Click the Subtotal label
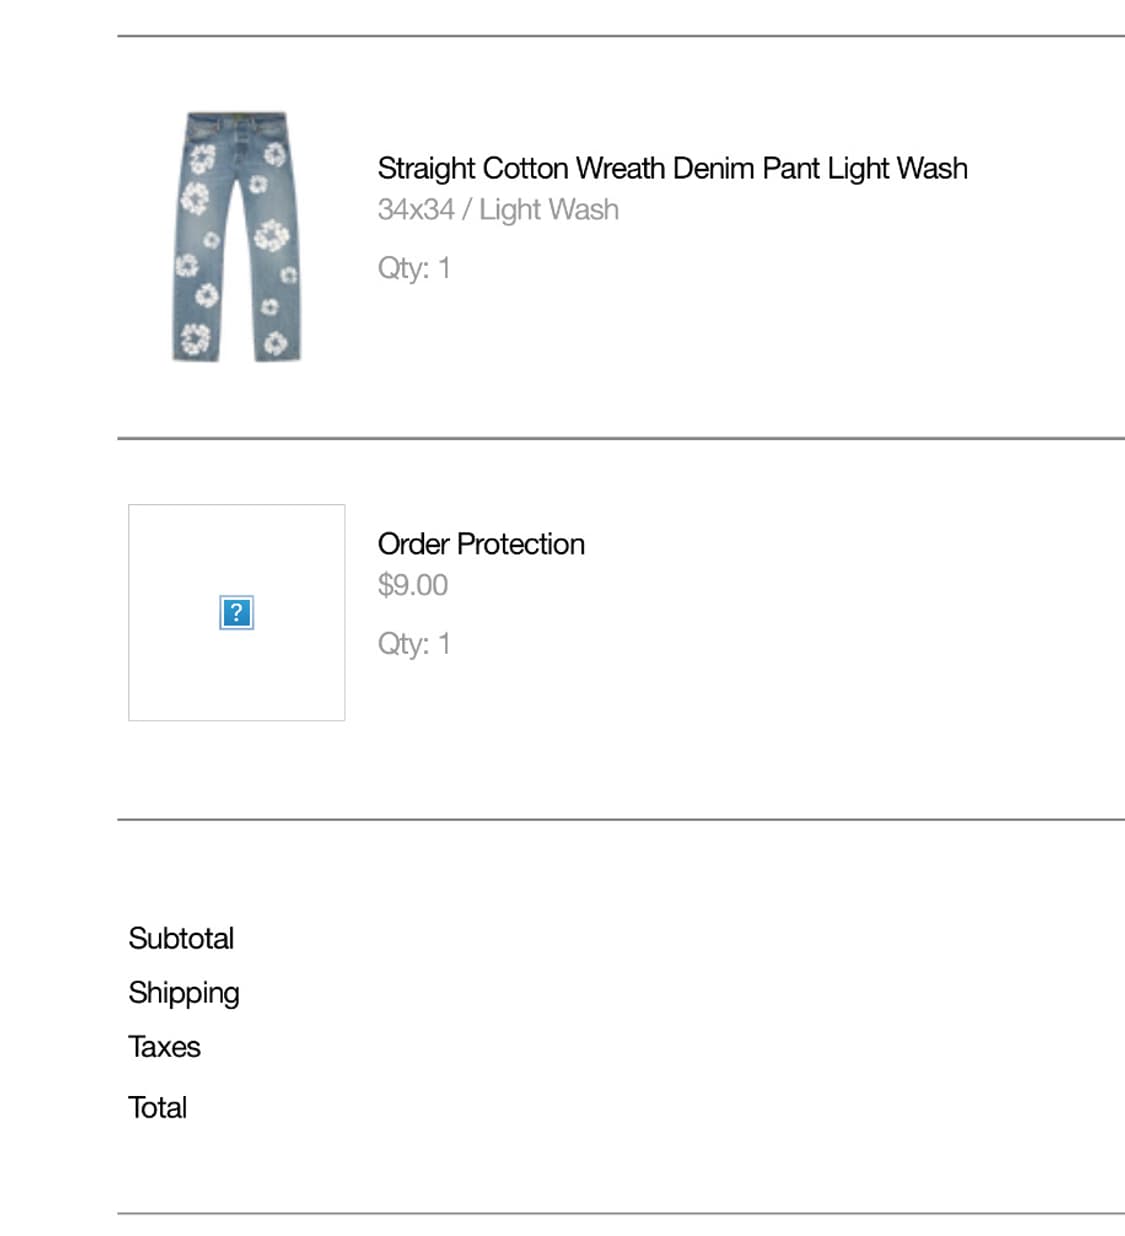Viewport: 1125px width, 1236px height. pos(181,938)
